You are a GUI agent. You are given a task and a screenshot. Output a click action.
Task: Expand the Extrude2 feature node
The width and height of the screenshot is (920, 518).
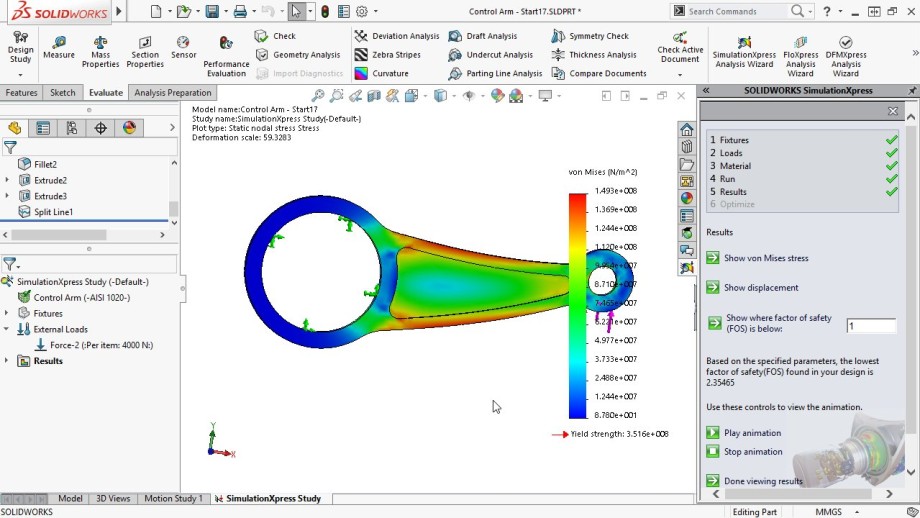coord(8,180)
